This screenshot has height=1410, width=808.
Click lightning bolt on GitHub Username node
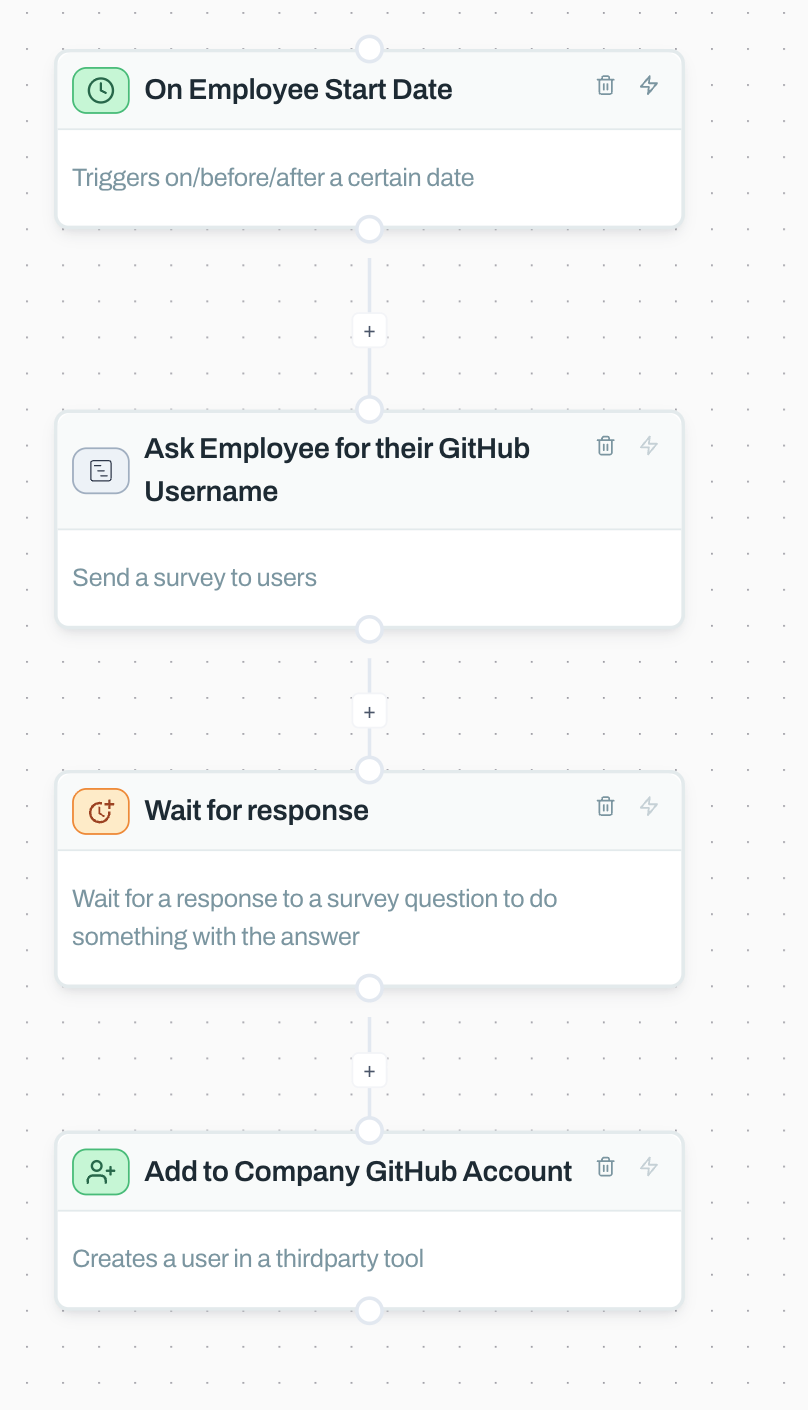tap(649, 446)
